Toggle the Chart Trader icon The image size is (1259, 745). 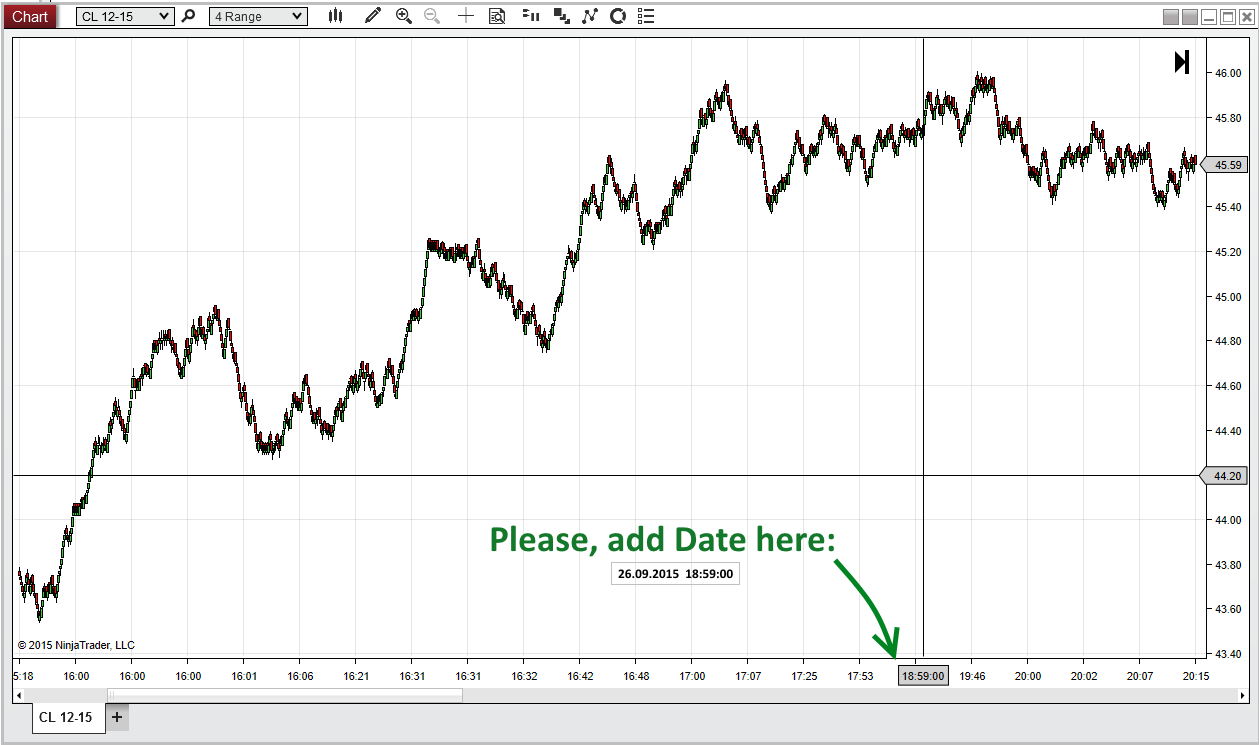pos(531,16)
